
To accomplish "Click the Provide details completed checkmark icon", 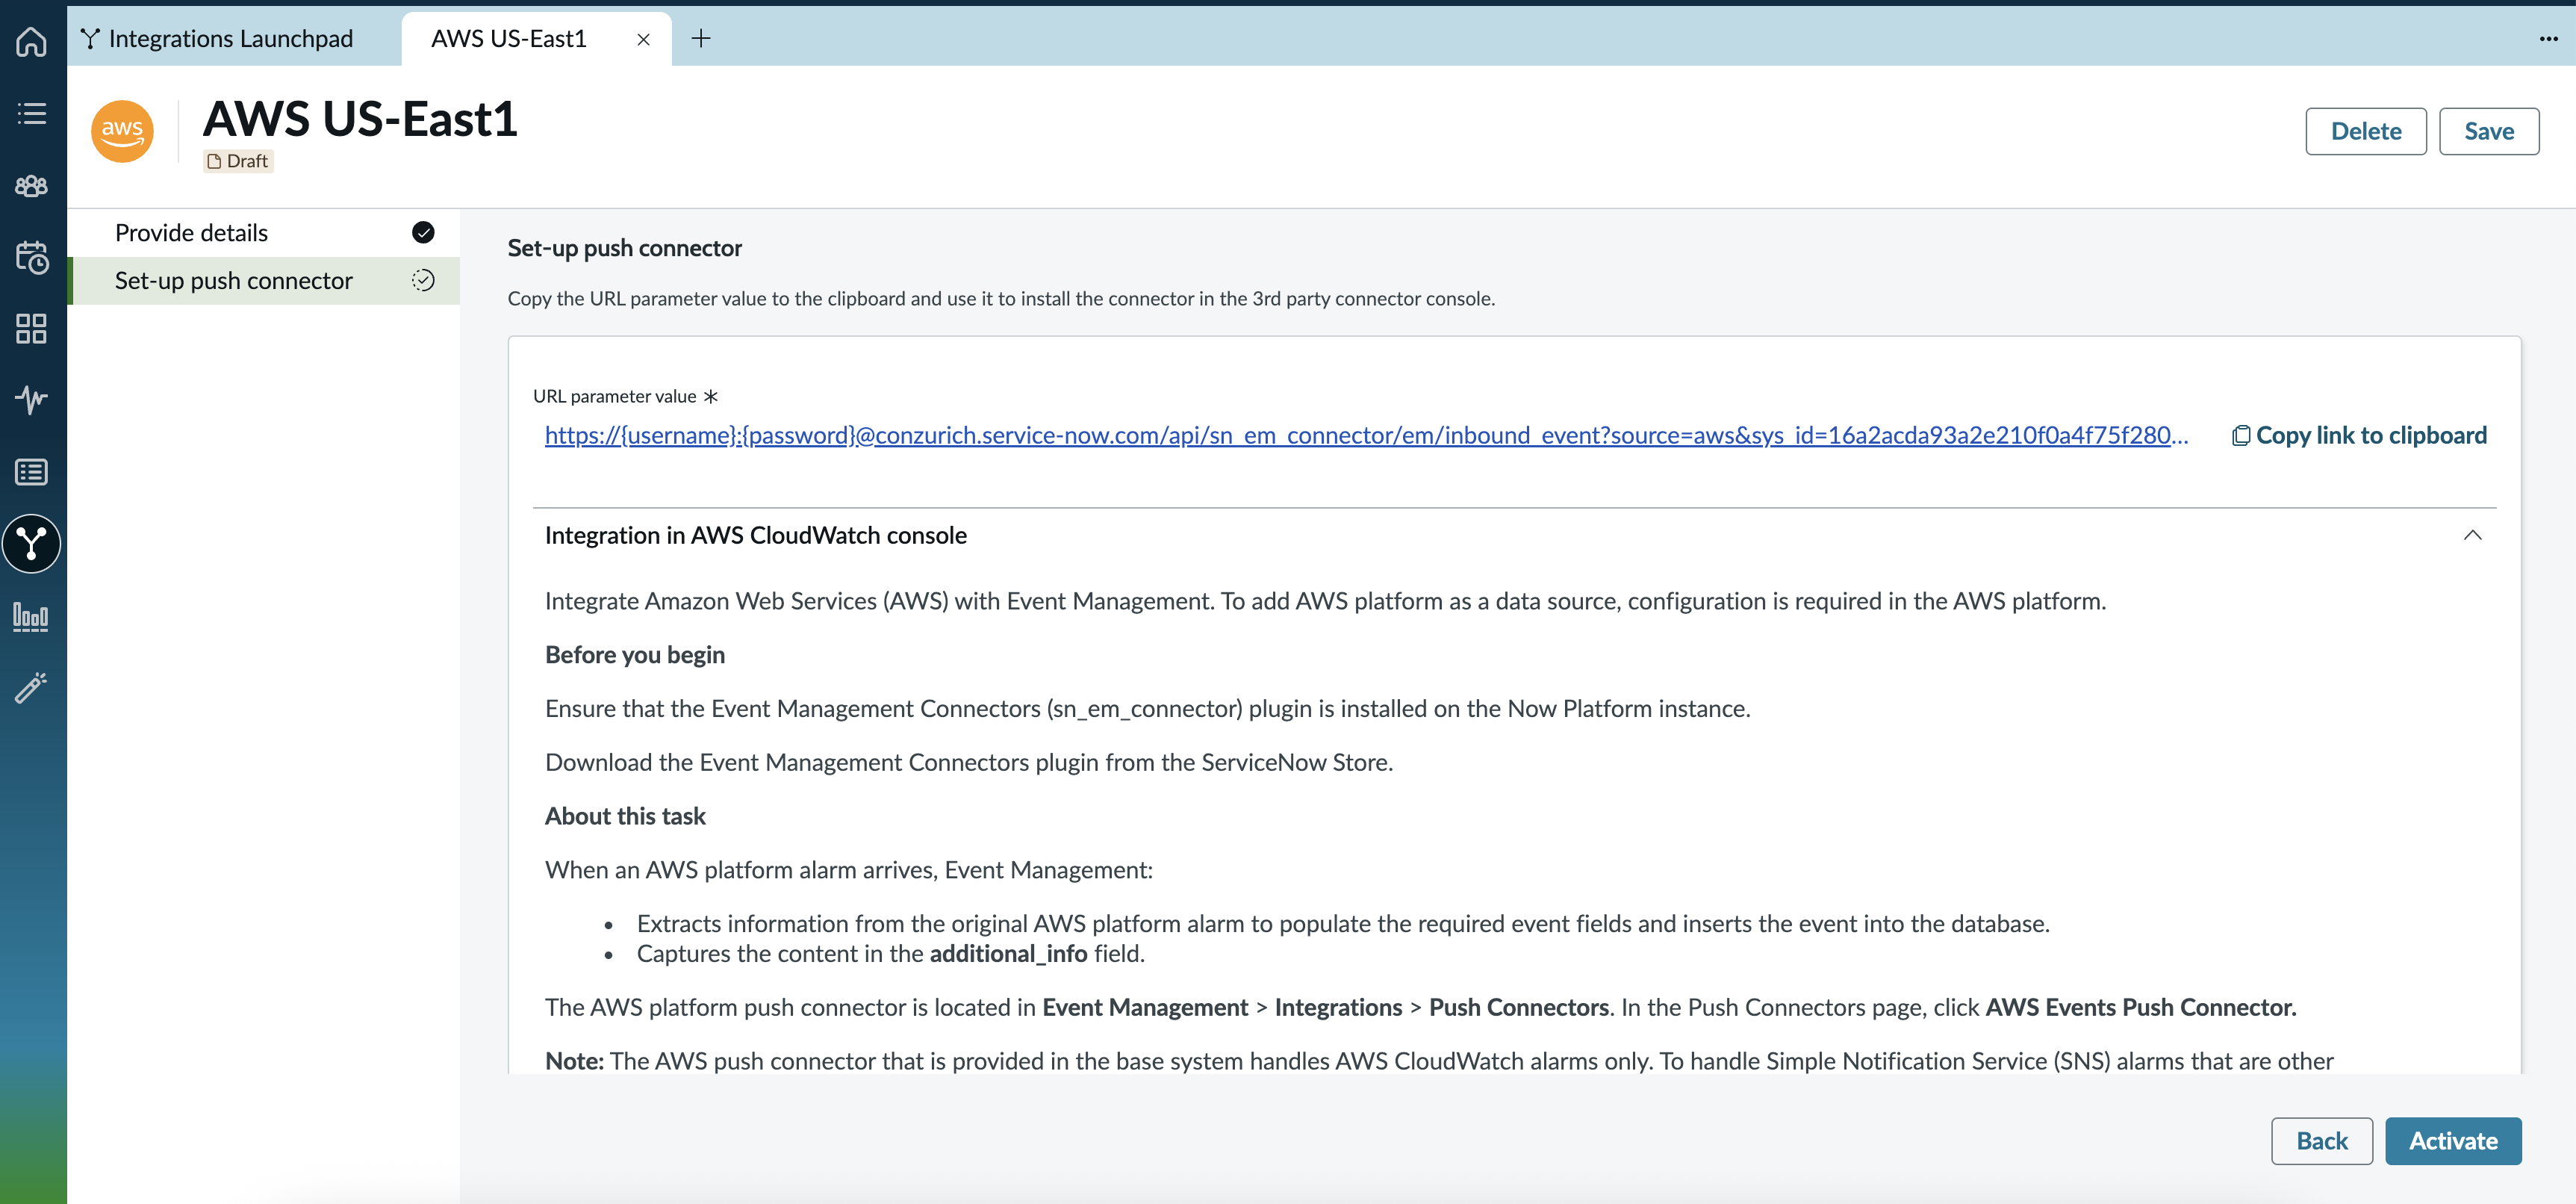I will click(423, 232).
